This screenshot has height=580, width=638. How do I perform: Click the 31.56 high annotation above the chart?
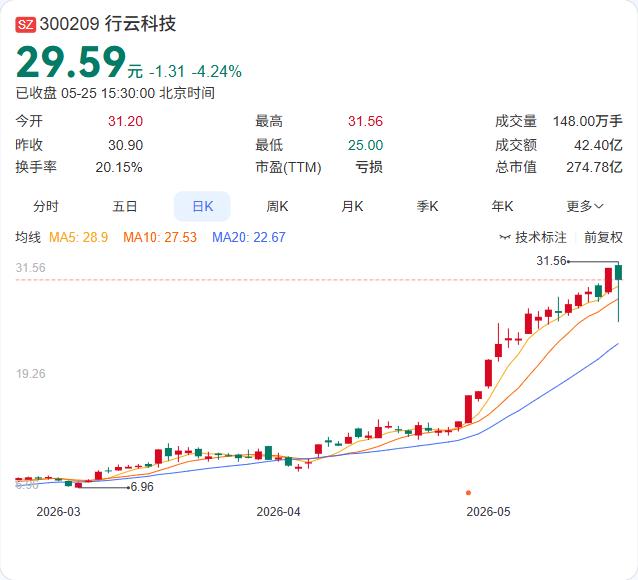point(551,260)
